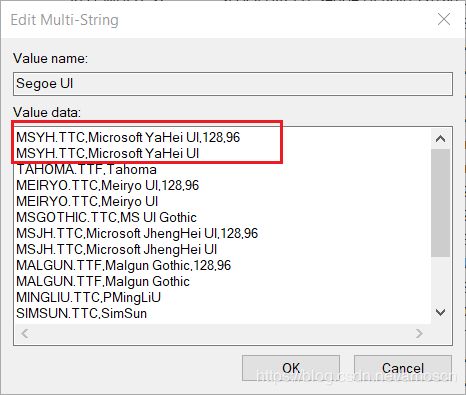Click the MINGLIU.TTC,PMingLiU line
The width and height of the screenshot is (466, 395).
(x=88, y=297)
